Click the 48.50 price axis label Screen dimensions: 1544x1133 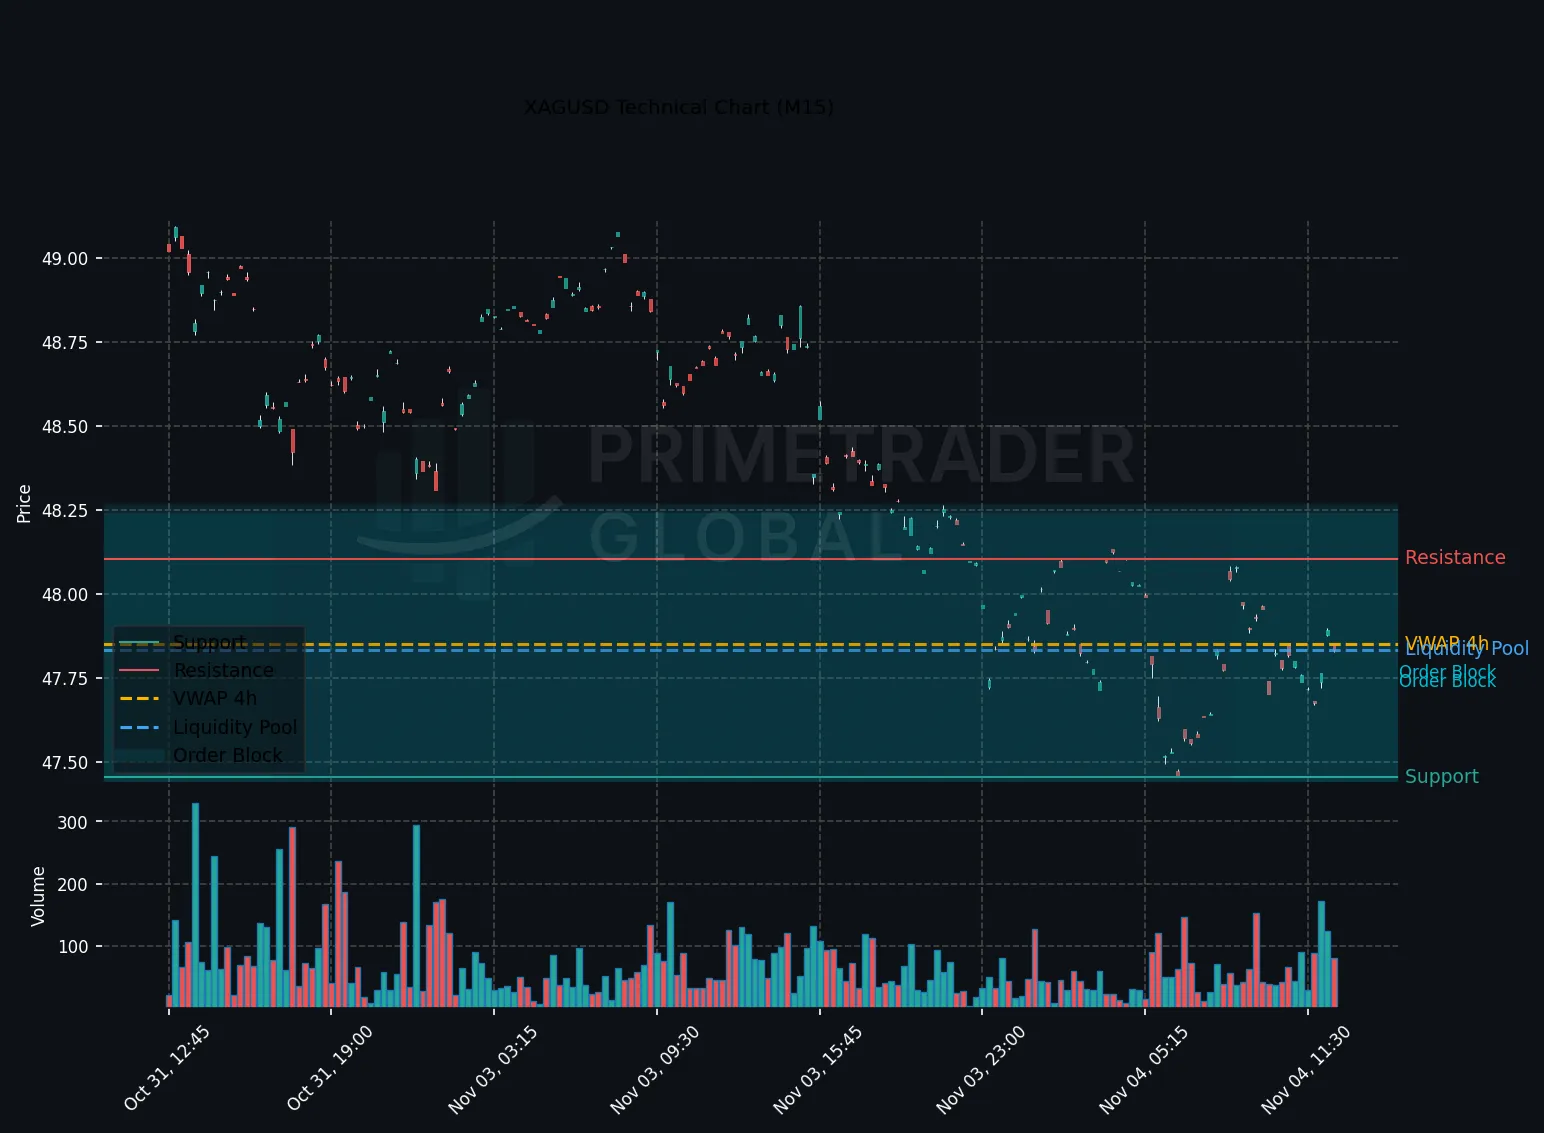click(65, 427)
